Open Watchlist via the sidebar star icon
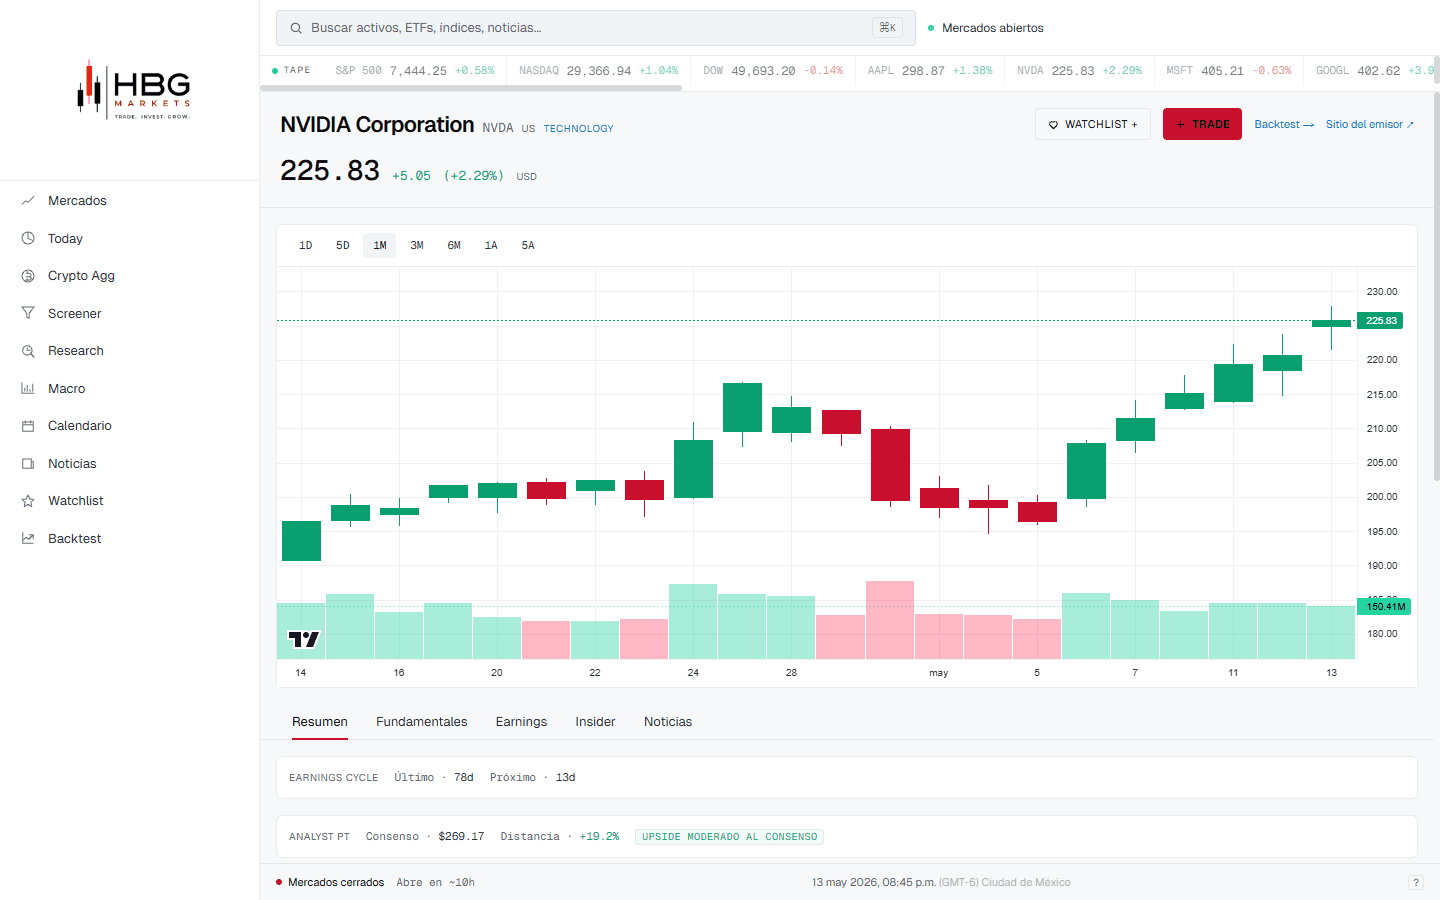The width and height of the screenshot is (1440, 900). coord(28,501)
